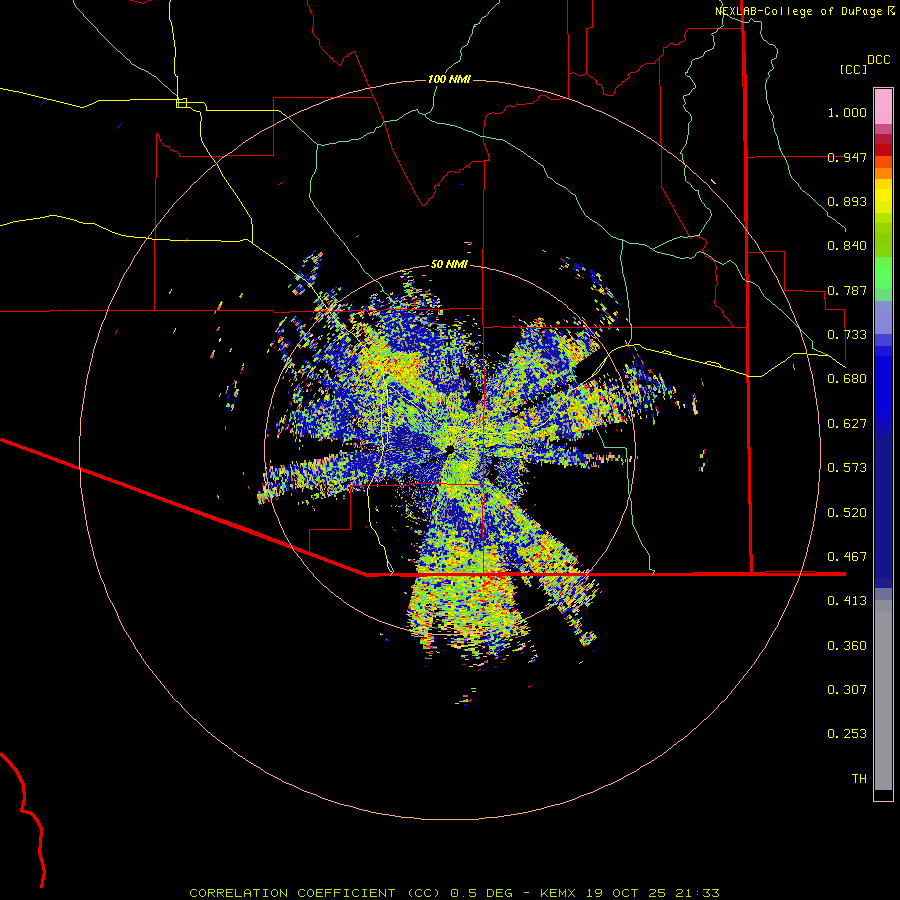Click the 0.253 color scale value
The height and width of the screenshot is (900, 900).
847,734
